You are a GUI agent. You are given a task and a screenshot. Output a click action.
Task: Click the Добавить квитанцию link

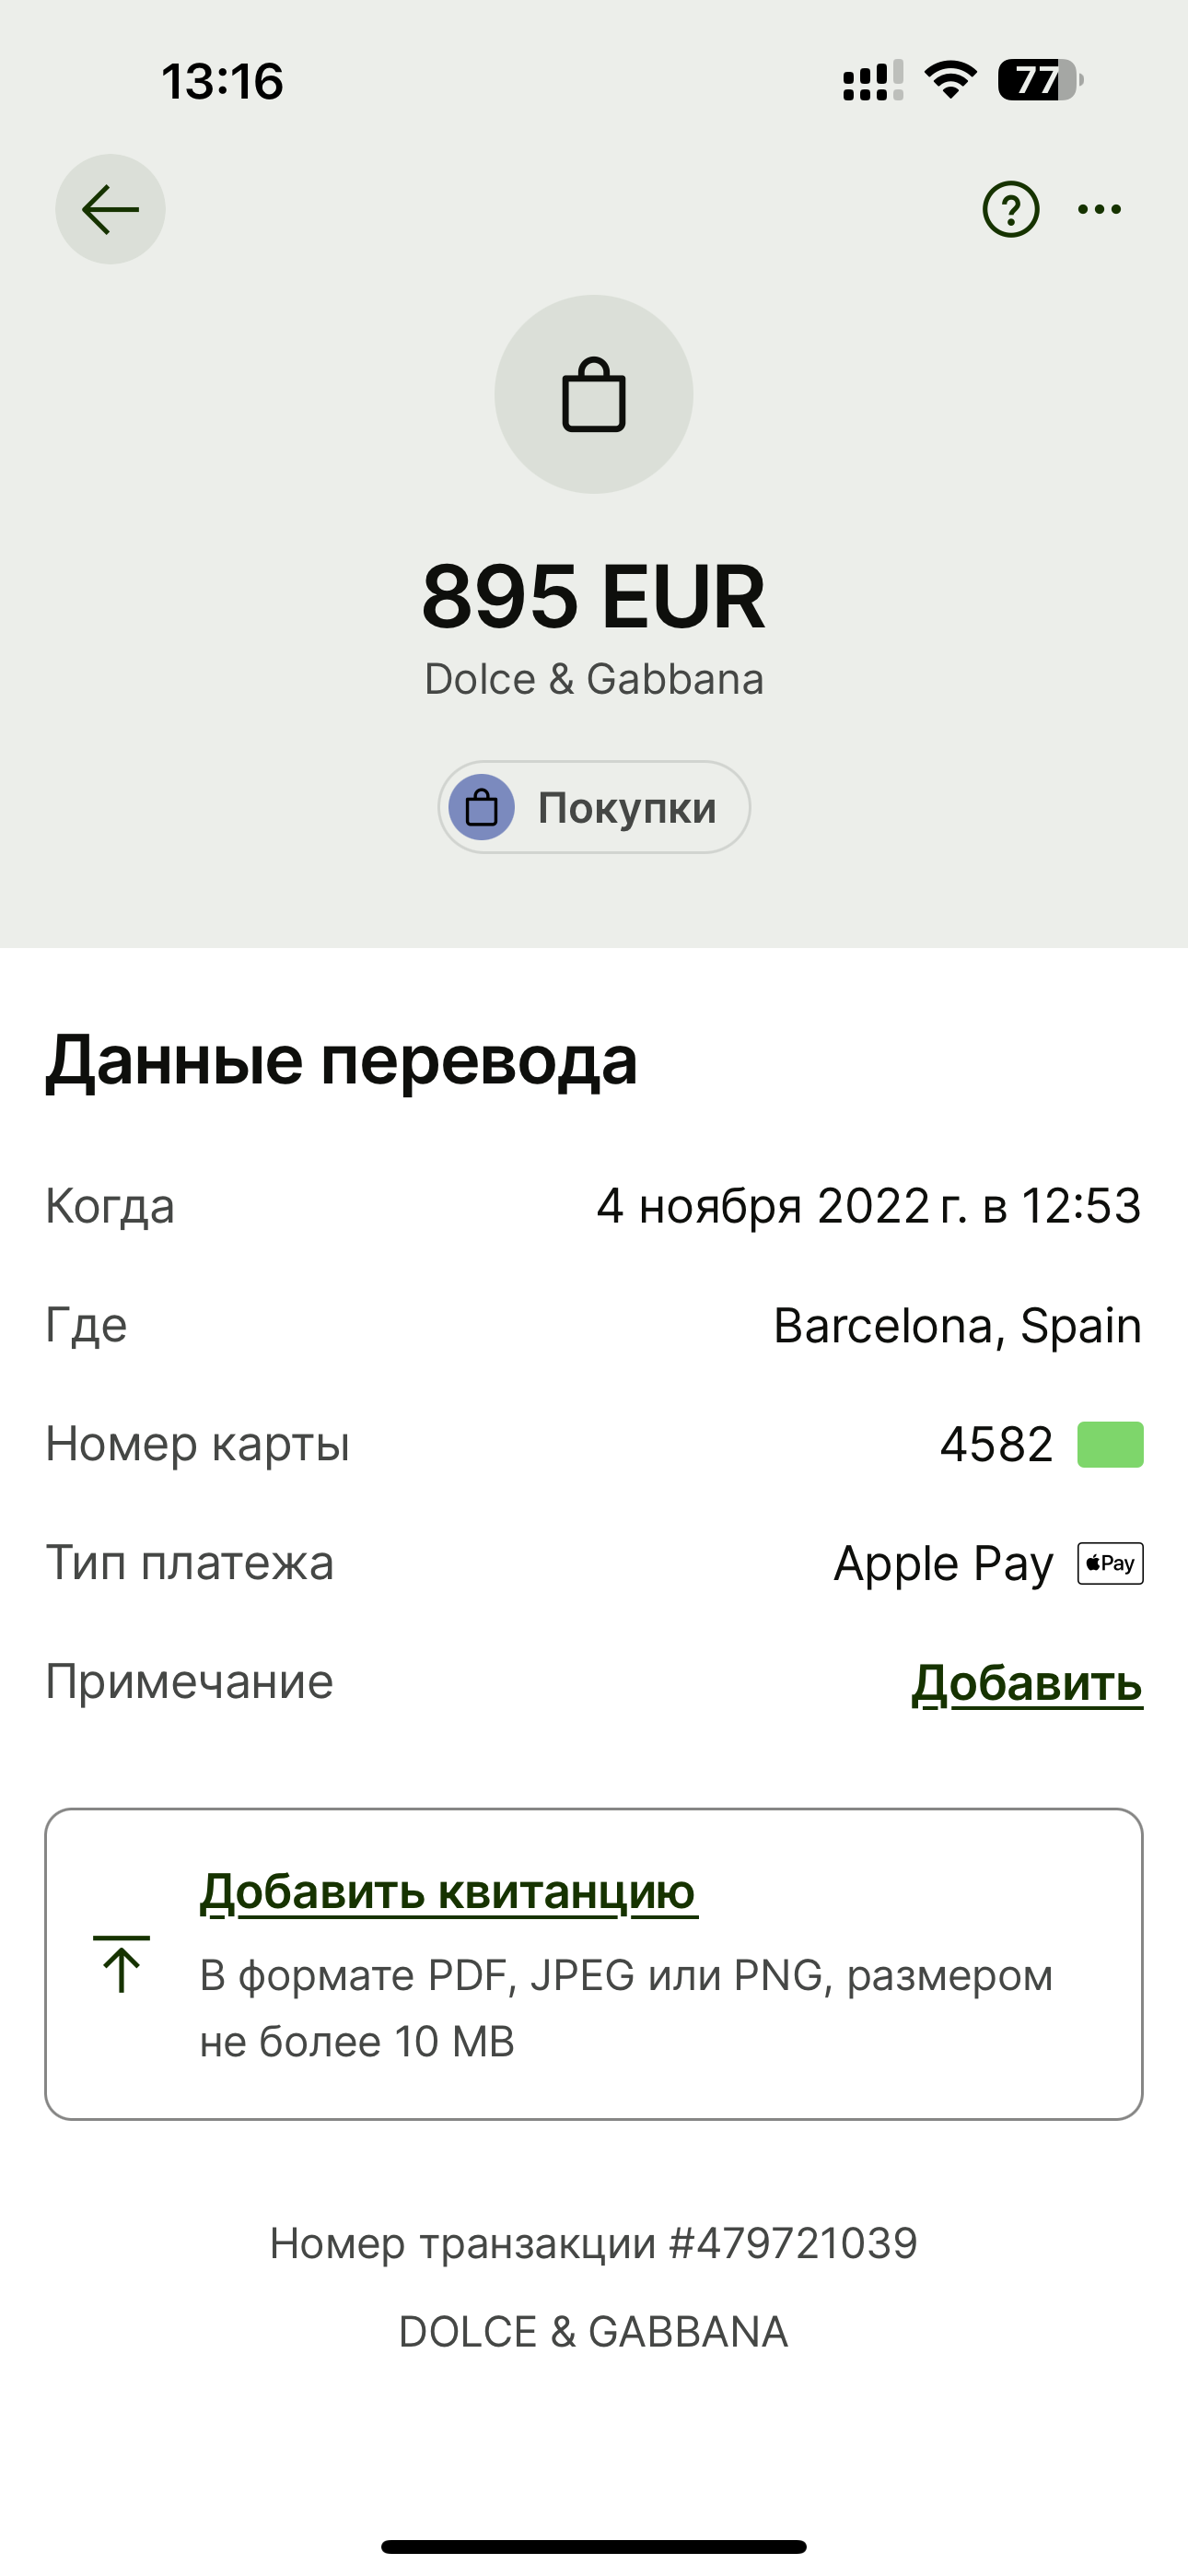point(448,1891)
